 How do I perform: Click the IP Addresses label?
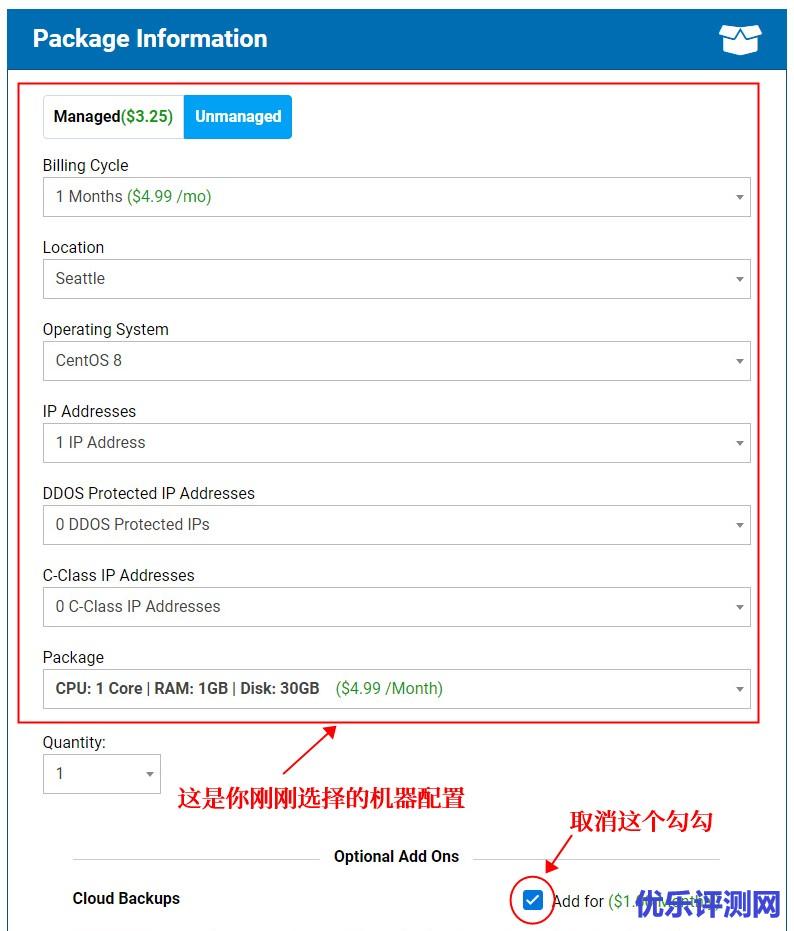90,411
